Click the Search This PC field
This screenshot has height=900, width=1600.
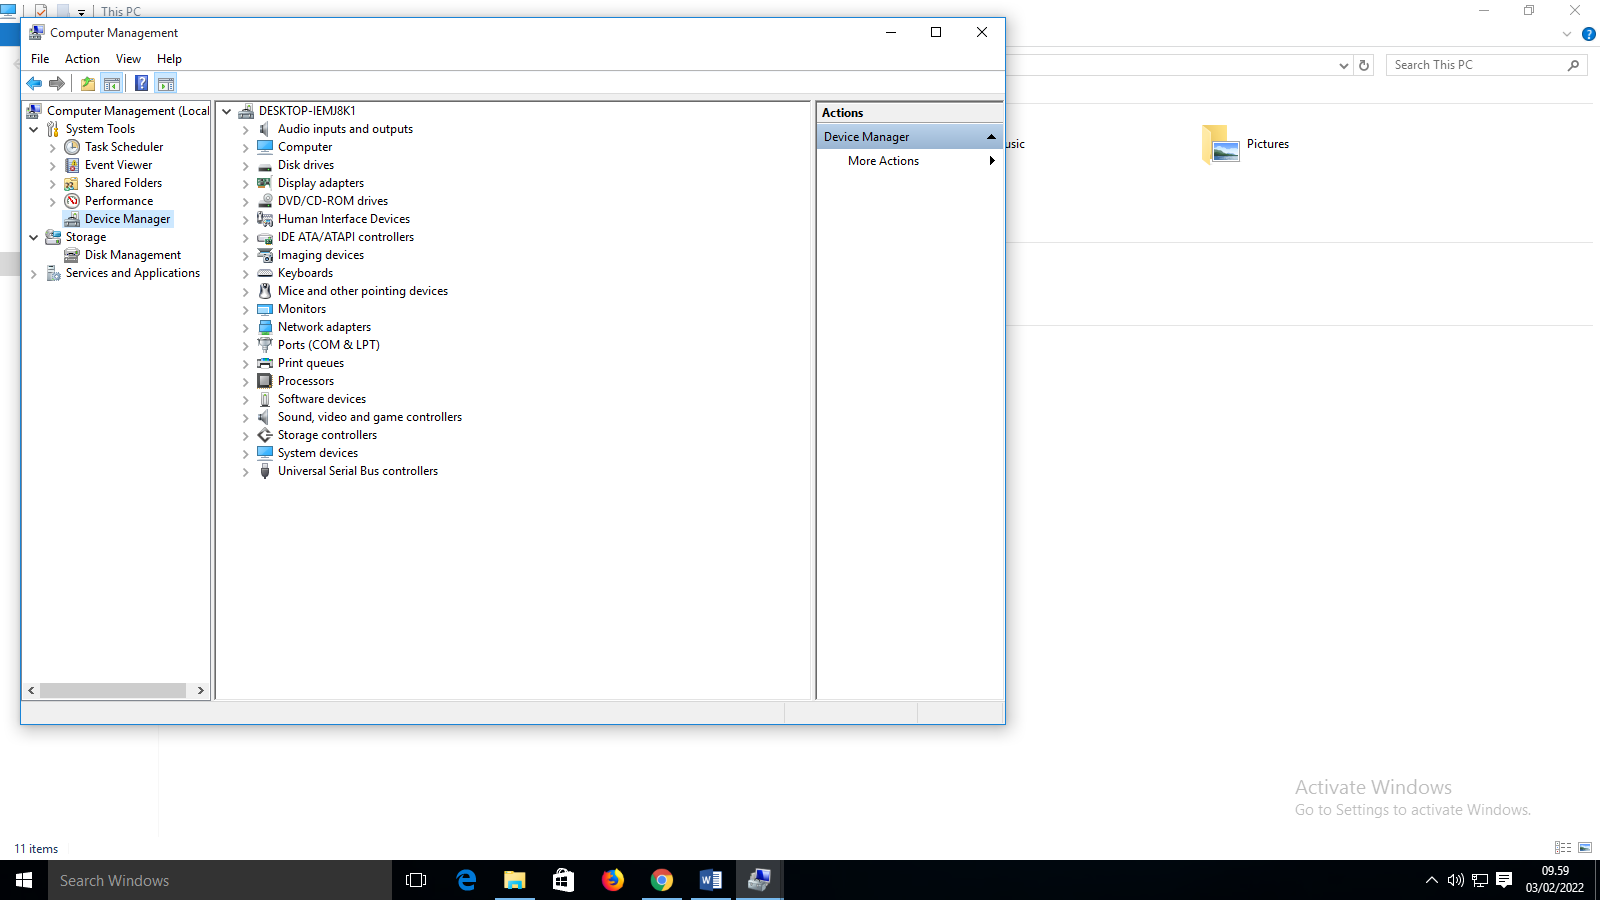(x=1475, y=65)
